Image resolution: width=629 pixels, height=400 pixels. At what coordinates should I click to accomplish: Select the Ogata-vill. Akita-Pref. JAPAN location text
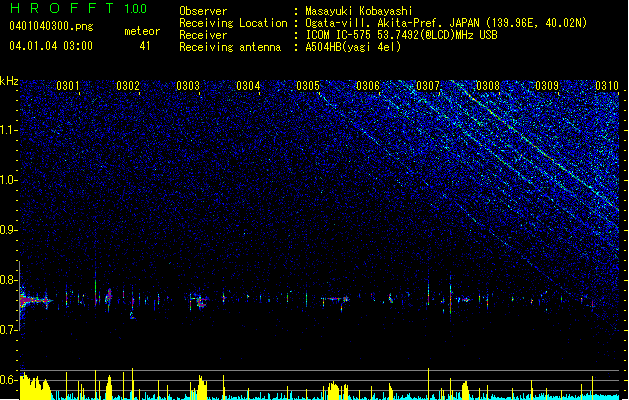(x=446, y=23)
